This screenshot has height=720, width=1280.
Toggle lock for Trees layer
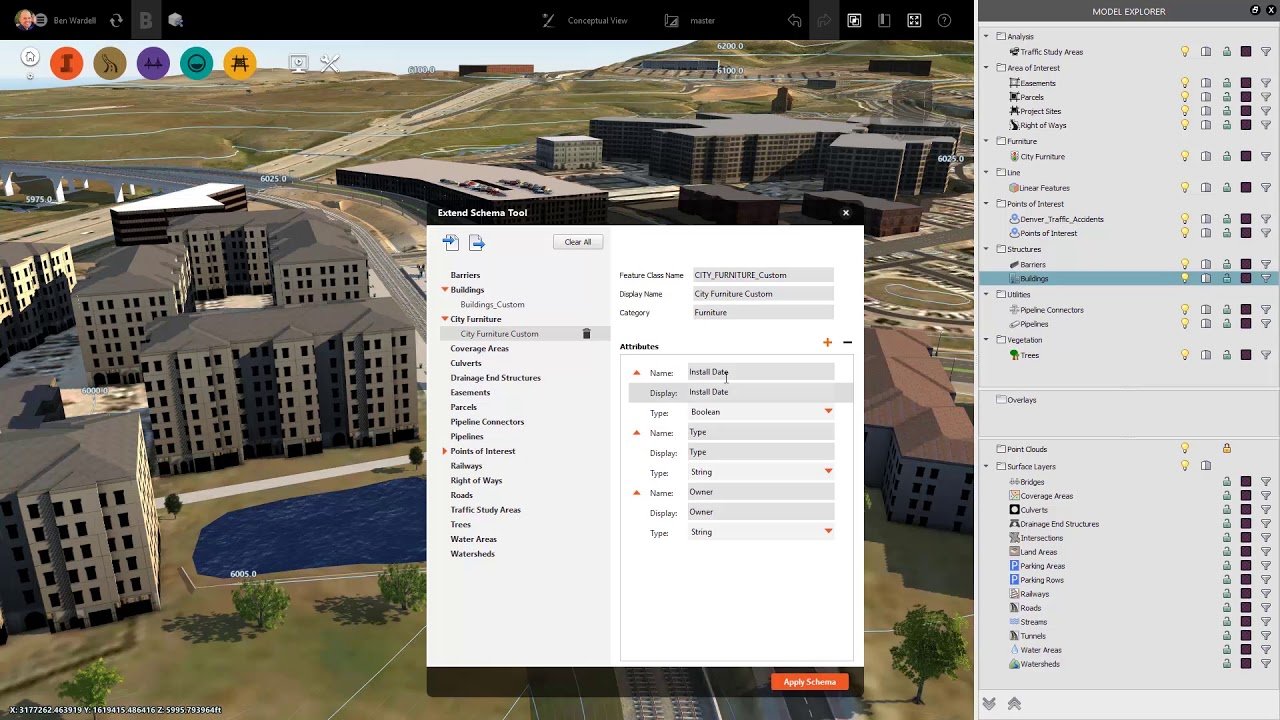(1226, 355)
